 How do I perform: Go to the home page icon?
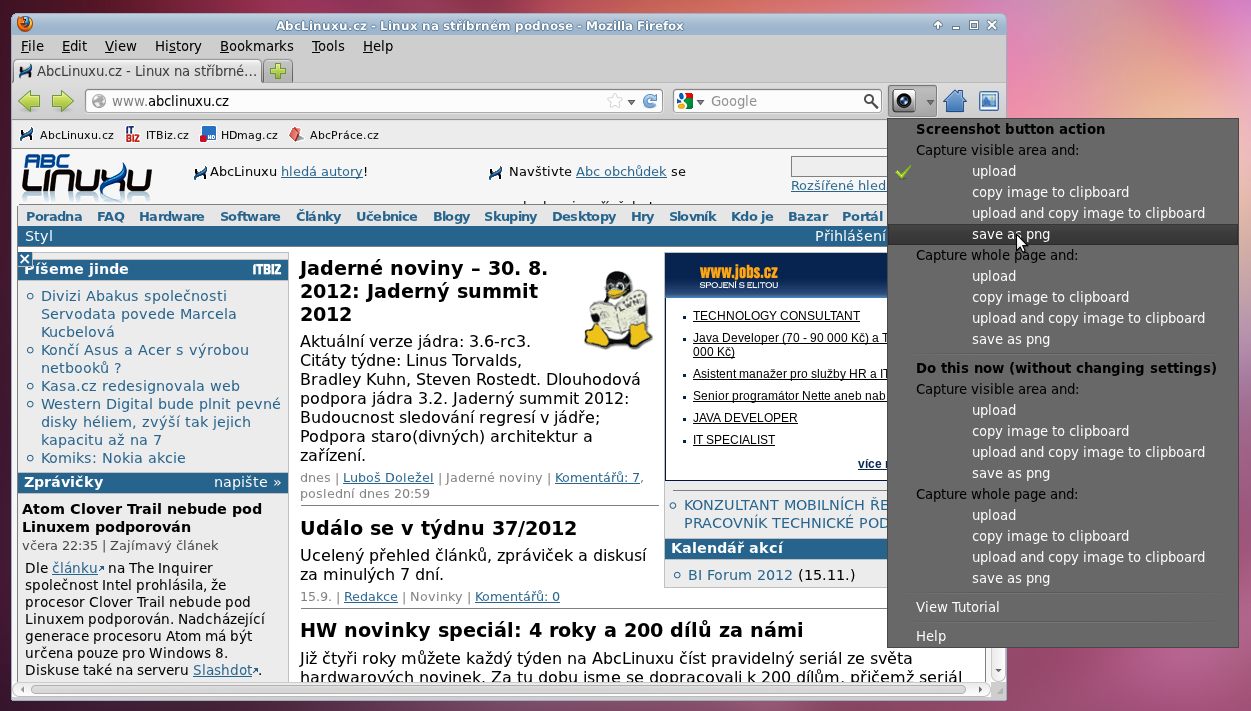point(955,101)
